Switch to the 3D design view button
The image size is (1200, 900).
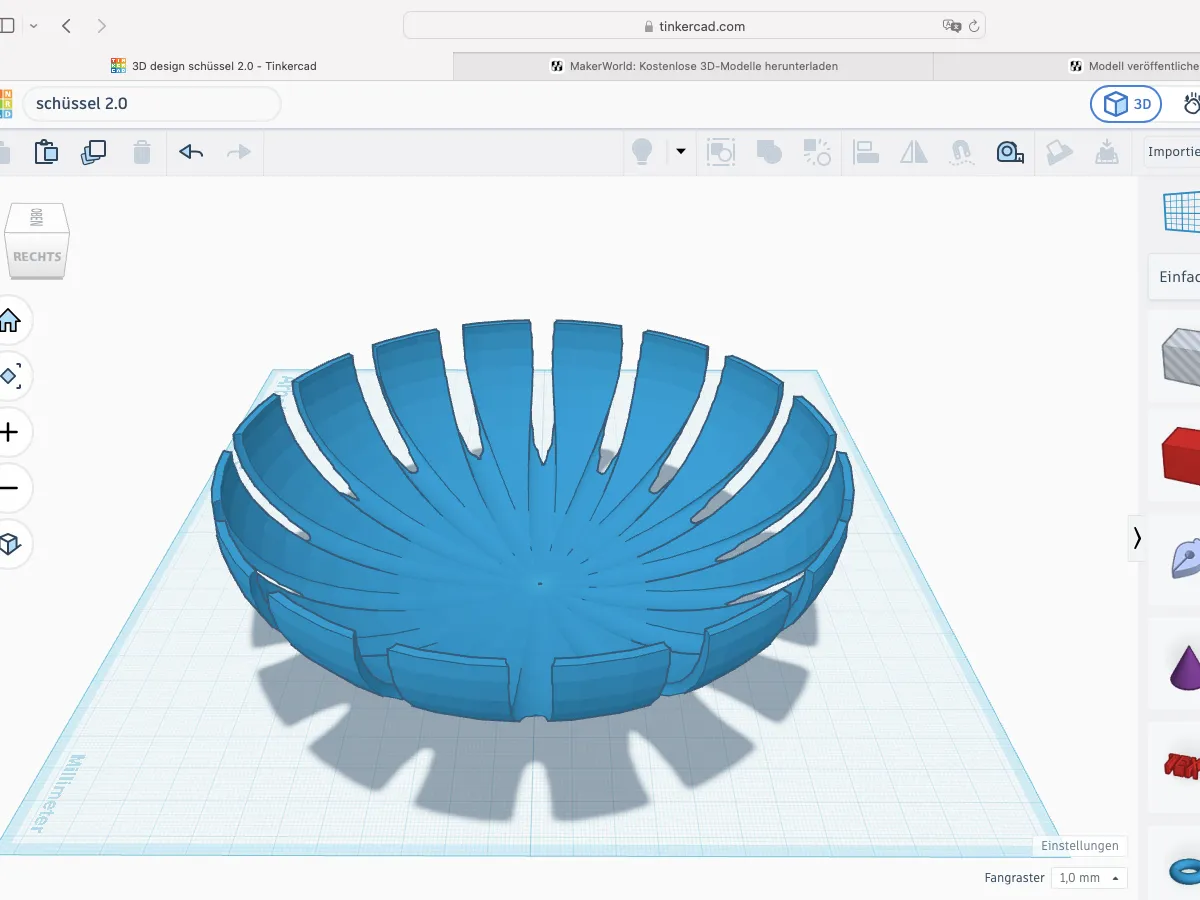[1126, 104]
